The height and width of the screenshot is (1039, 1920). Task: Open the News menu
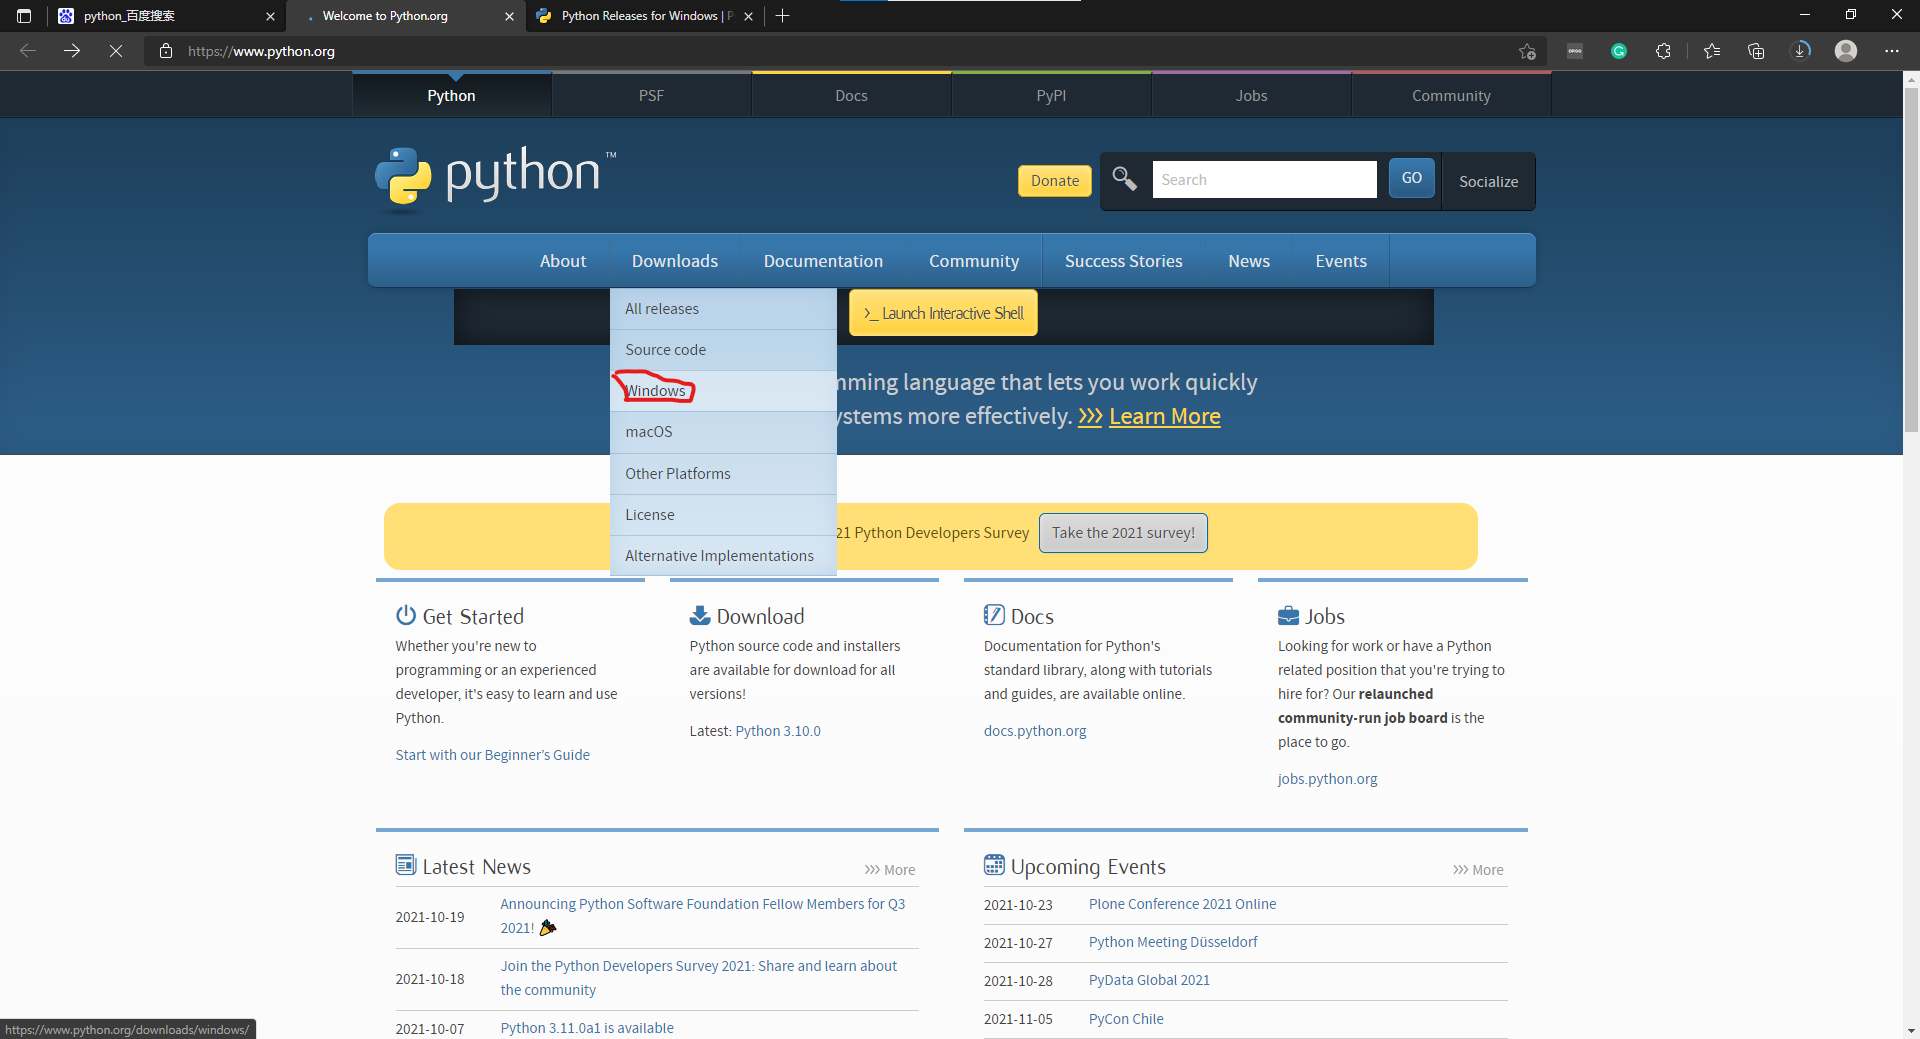pyautogui.click(x=1249, y=261)
